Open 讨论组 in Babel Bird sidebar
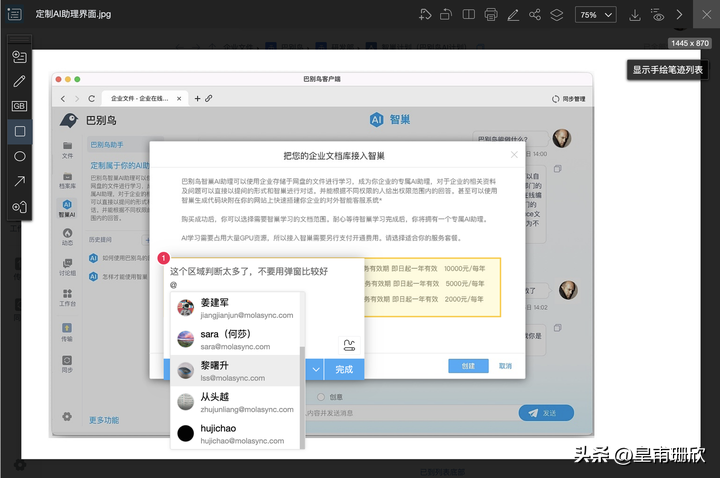Screen dimensions: 720x478 (67, 267)
